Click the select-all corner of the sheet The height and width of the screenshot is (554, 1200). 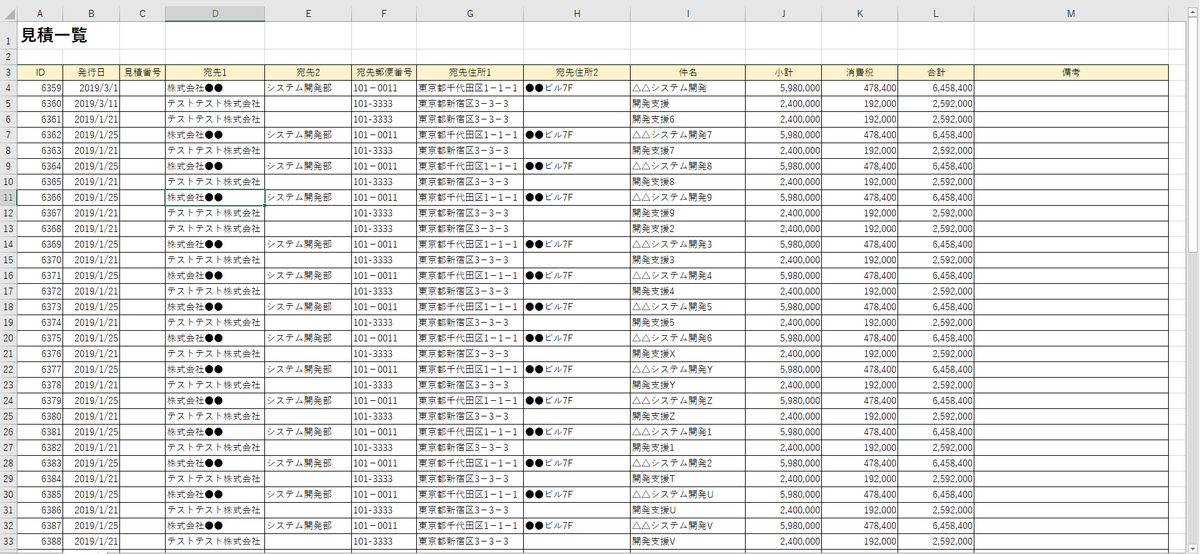pyautogui.click(x=8, y=14)
